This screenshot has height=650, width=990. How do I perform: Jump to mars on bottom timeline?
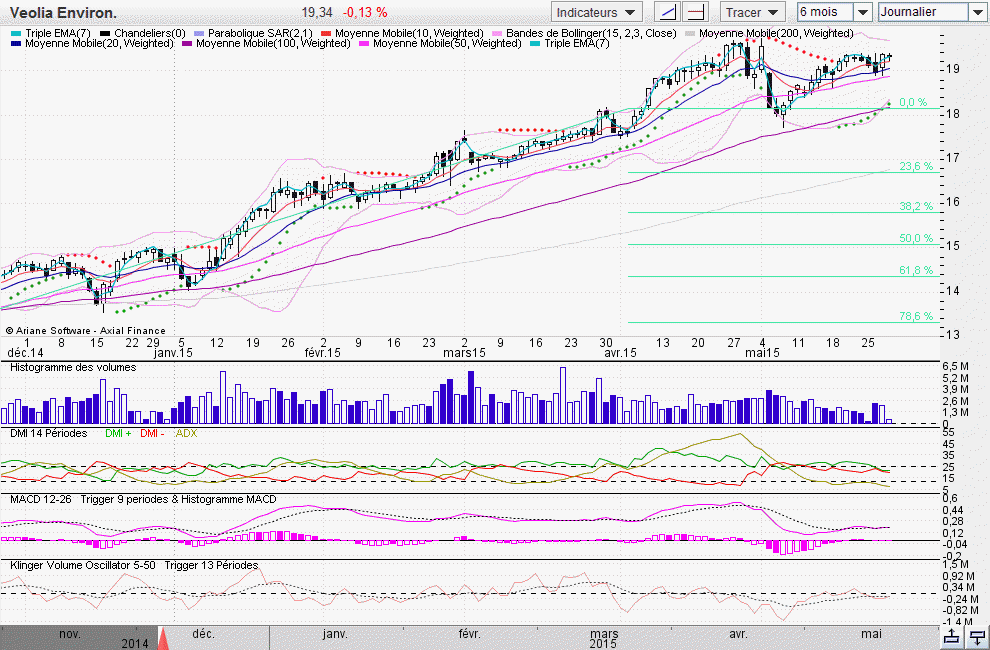pos(604,634)
